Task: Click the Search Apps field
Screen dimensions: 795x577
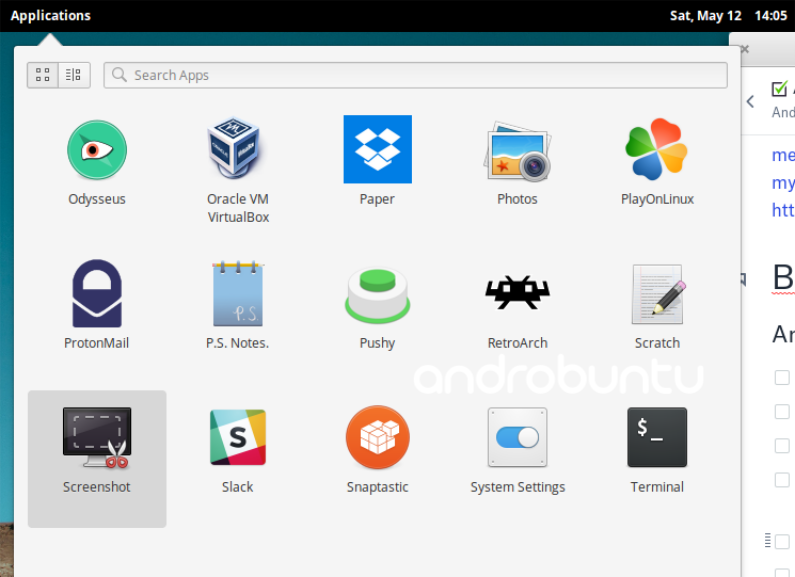Action: click(x=415, y=75)
